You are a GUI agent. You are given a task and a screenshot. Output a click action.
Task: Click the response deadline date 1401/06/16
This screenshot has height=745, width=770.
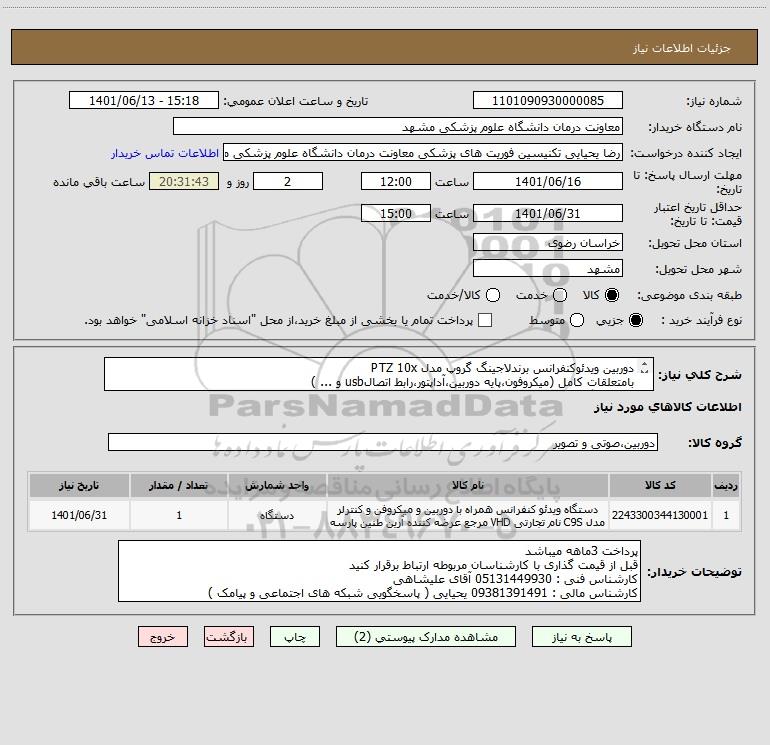tap(548, 181)
